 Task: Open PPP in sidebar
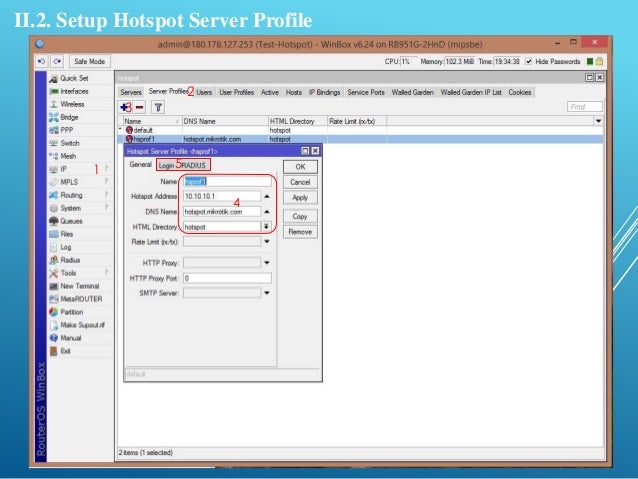click(x=66, y=130)
